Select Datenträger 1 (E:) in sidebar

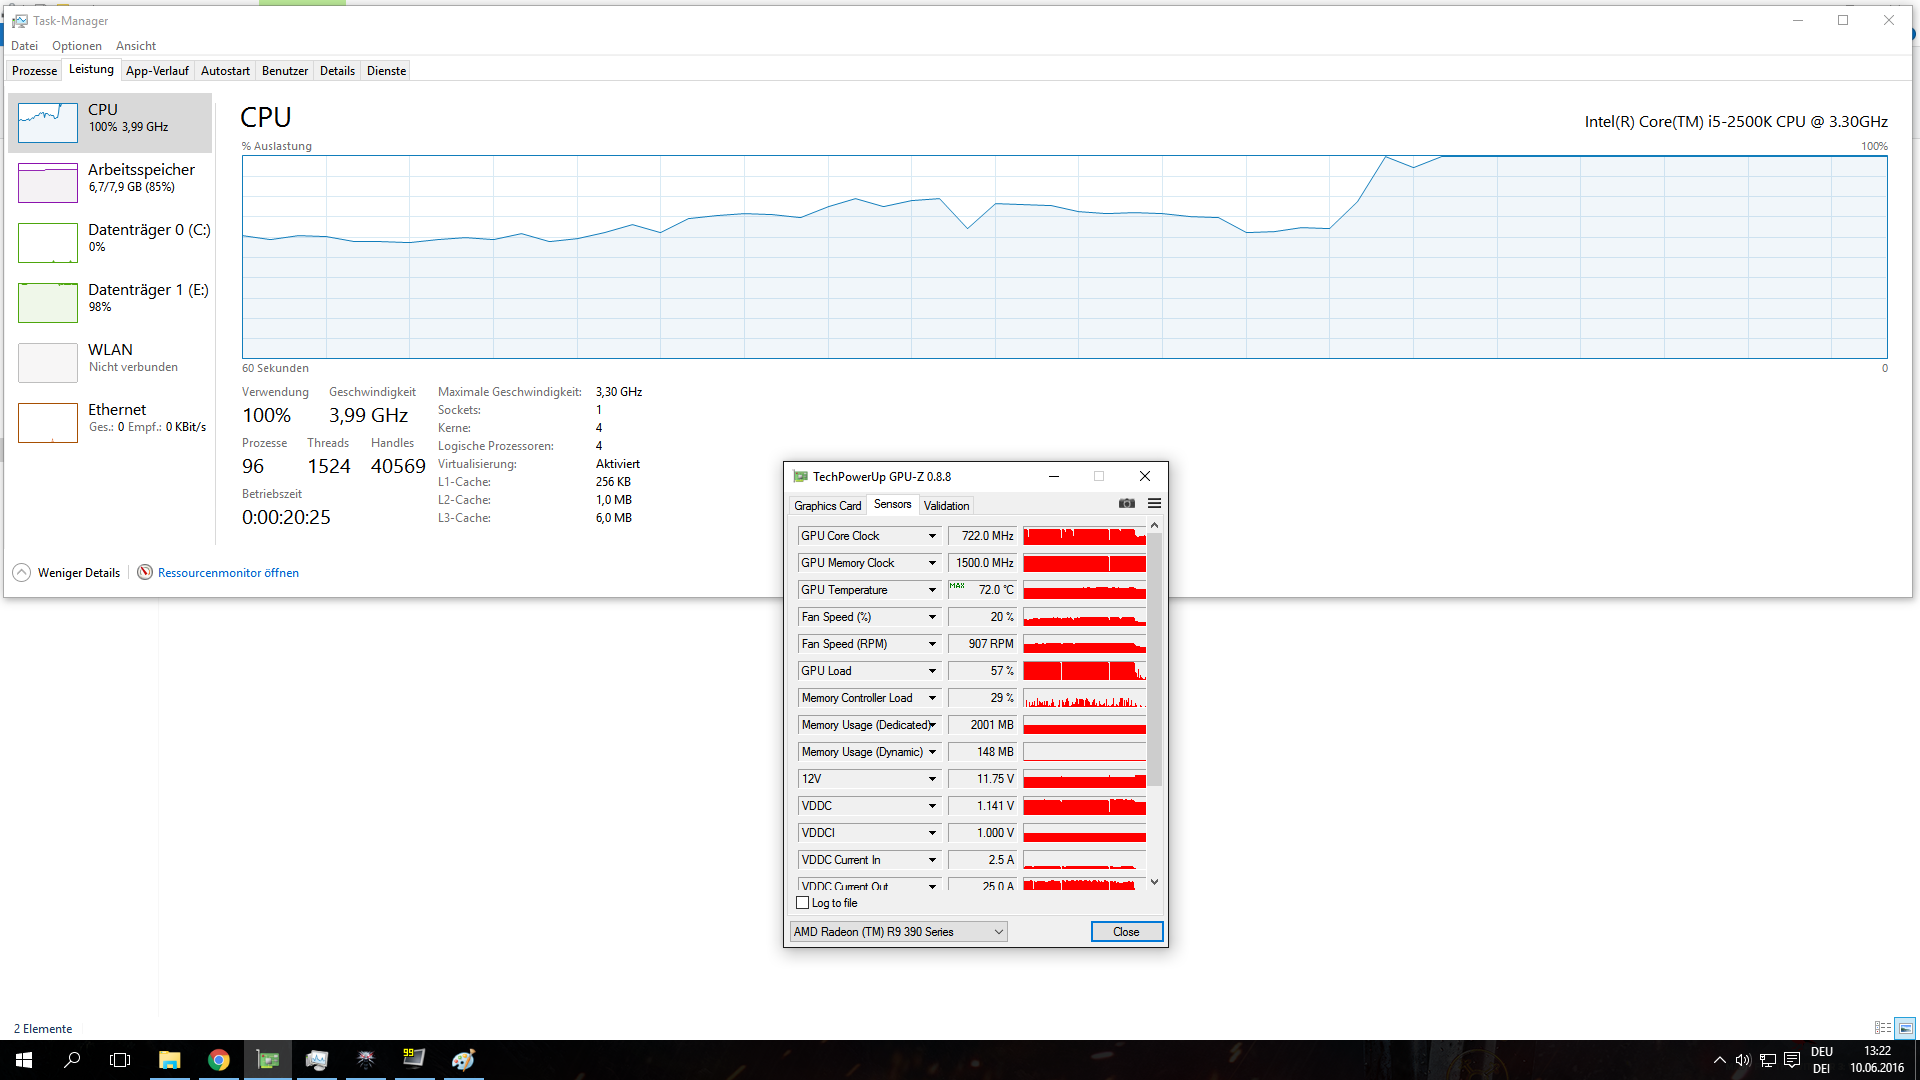tap(110, 303)
